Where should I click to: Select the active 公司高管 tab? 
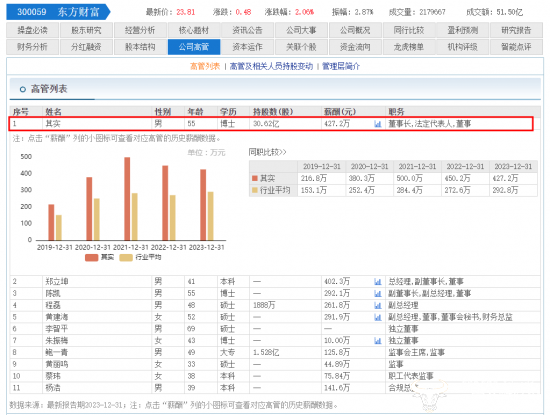pos(194,47)
